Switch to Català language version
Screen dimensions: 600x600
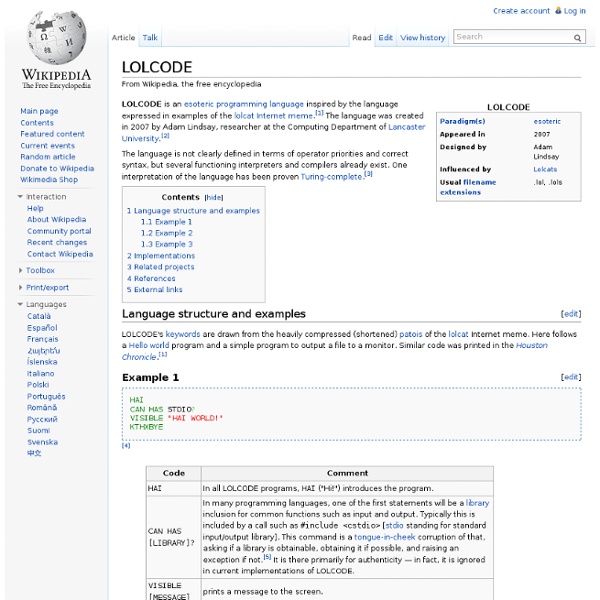point(39,316)
